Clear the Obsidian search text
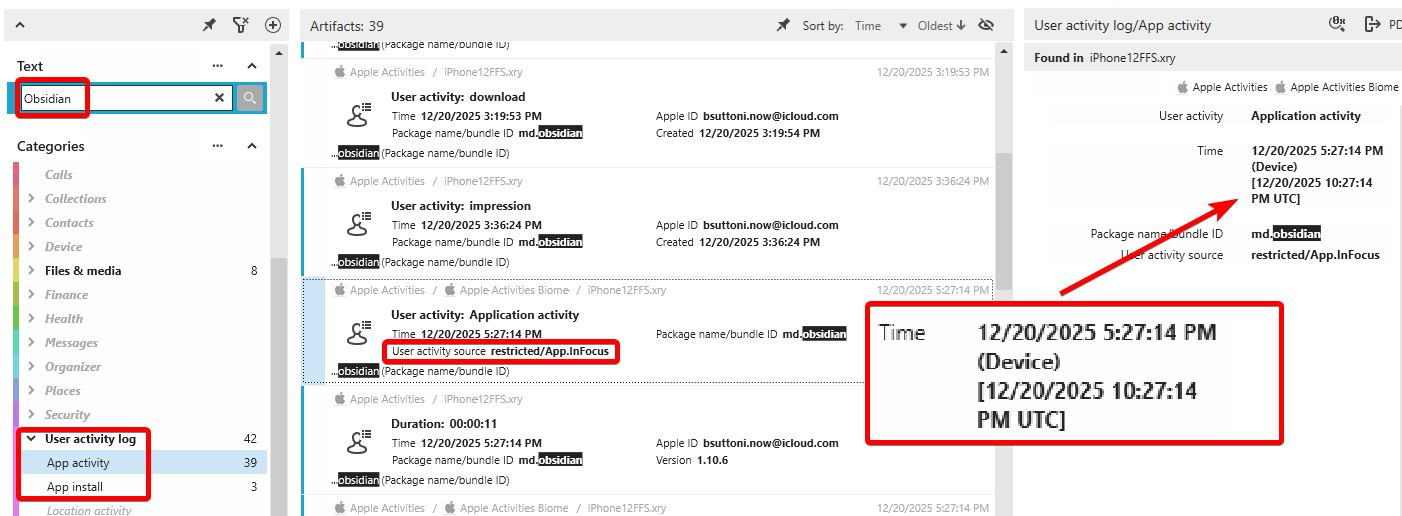 tap(220, 98)
